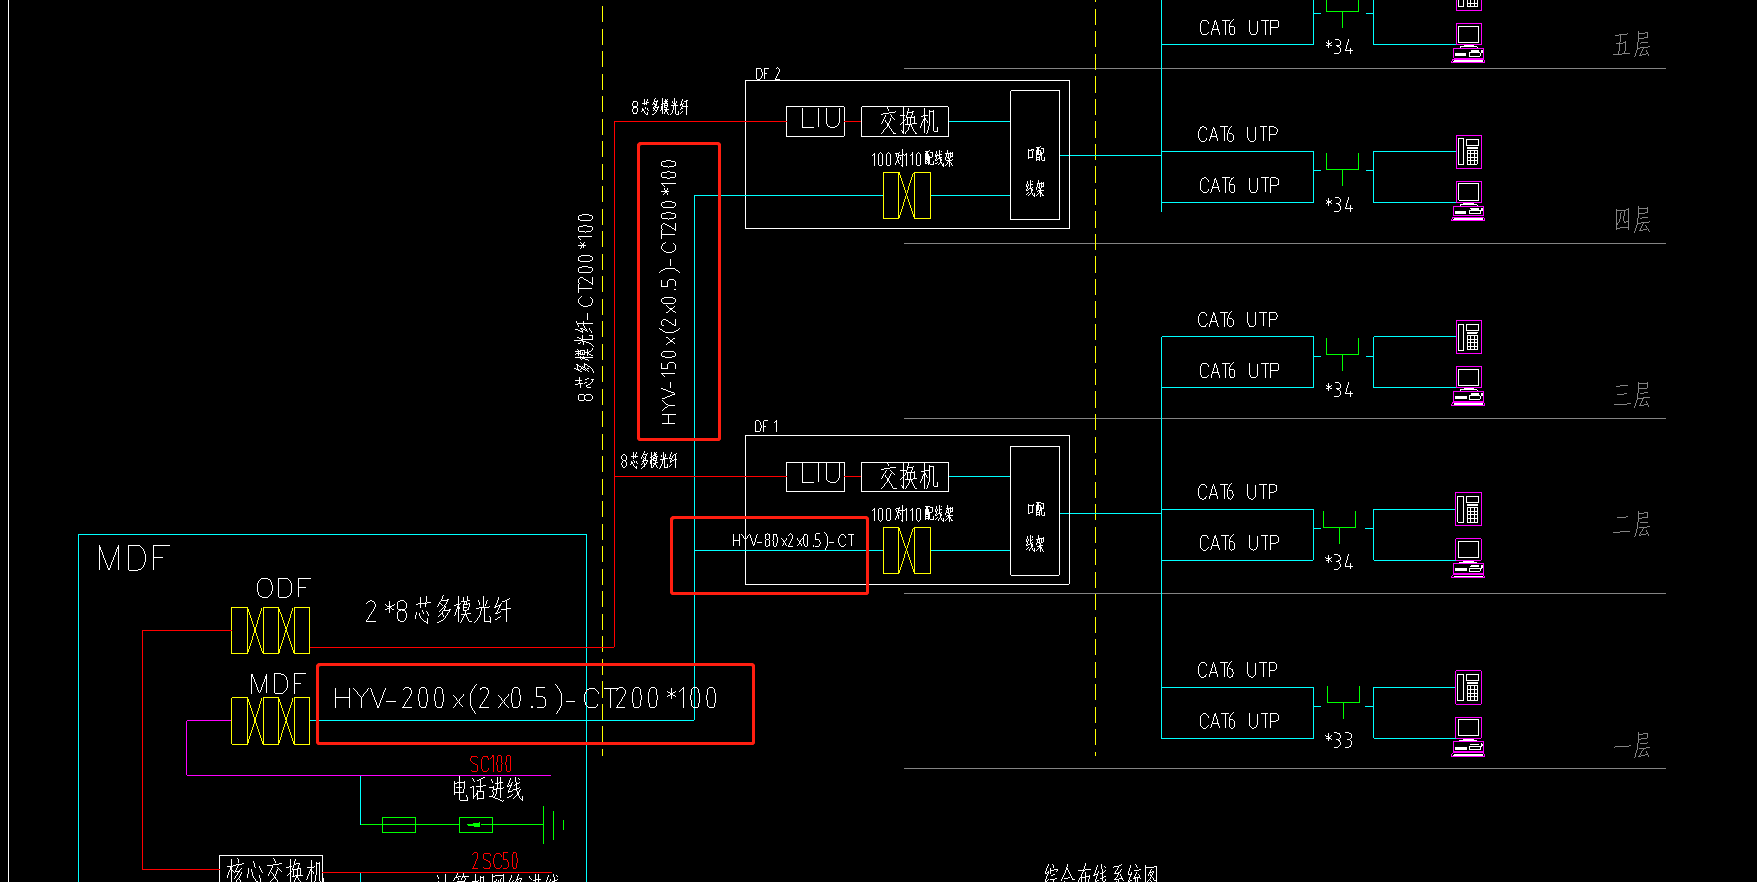This screenshot has width=1757, height=882.
Task: Select the 2*8芯多模光纤 label
Action: pyautogui.click(x=438, y=610)
